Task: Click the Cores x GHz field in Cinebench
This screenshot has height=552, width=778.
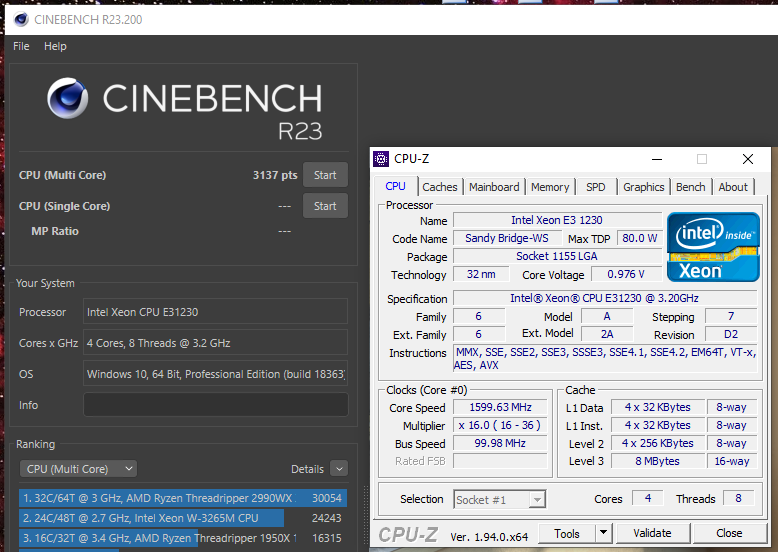Action: (215, 343)
